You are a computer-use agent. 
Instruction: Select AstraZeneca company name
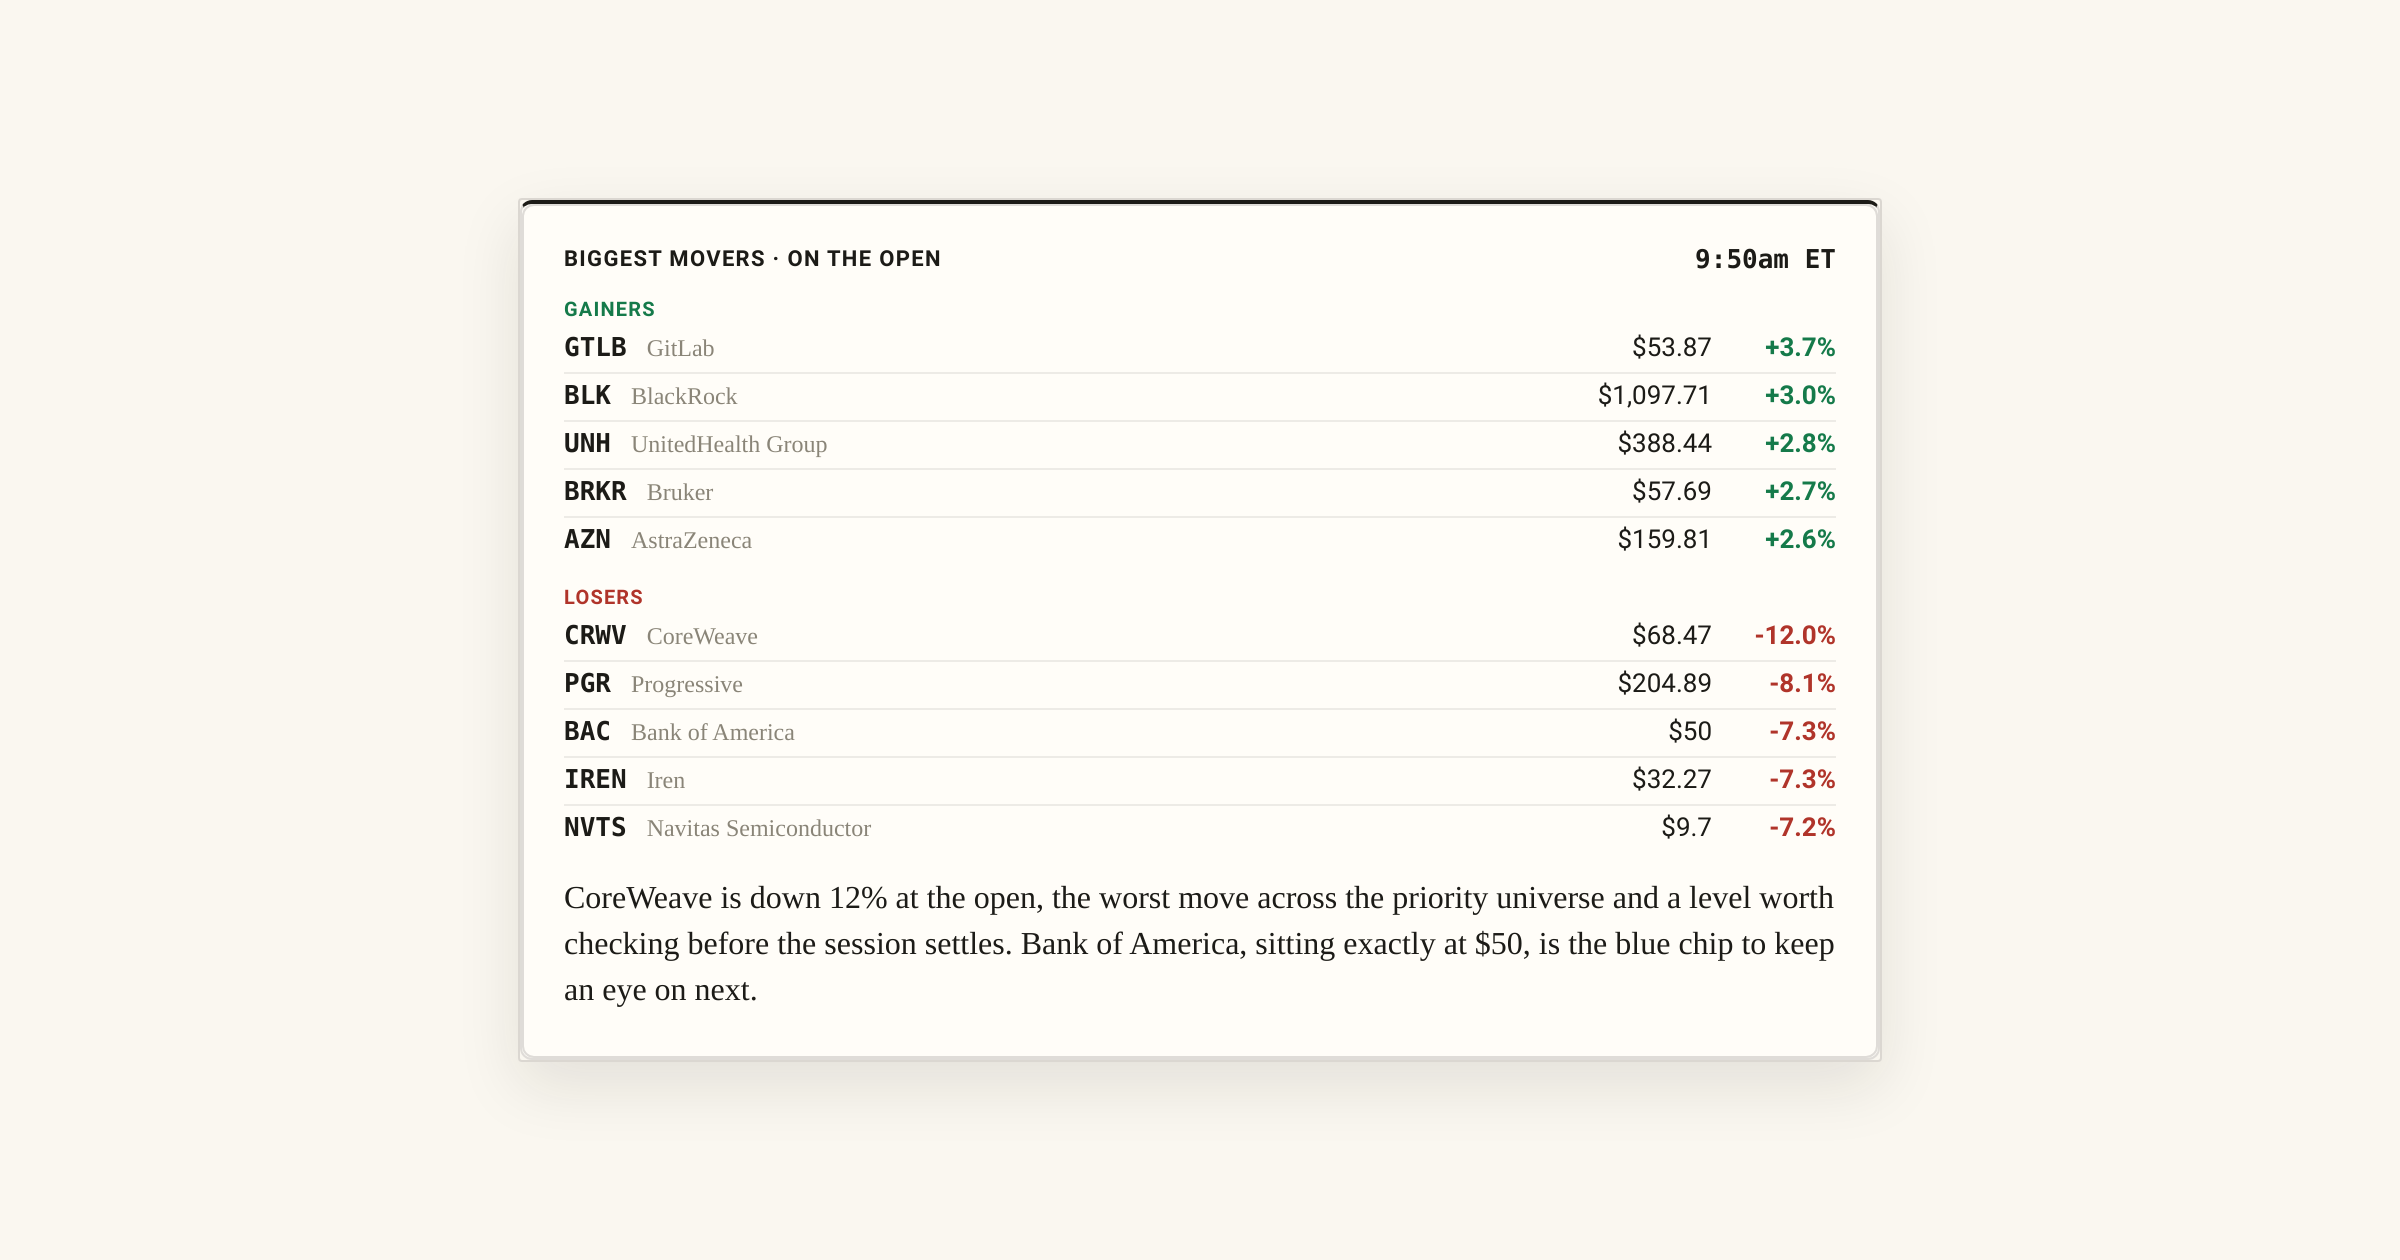pos(691,540)
